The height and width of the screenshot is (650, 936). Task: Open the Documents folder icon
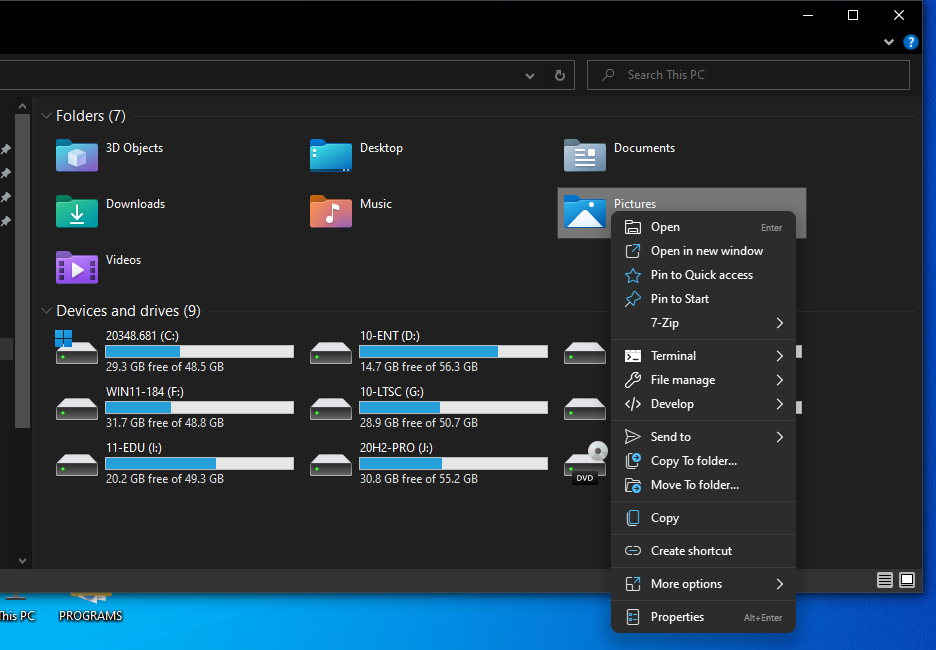(584, 155)
